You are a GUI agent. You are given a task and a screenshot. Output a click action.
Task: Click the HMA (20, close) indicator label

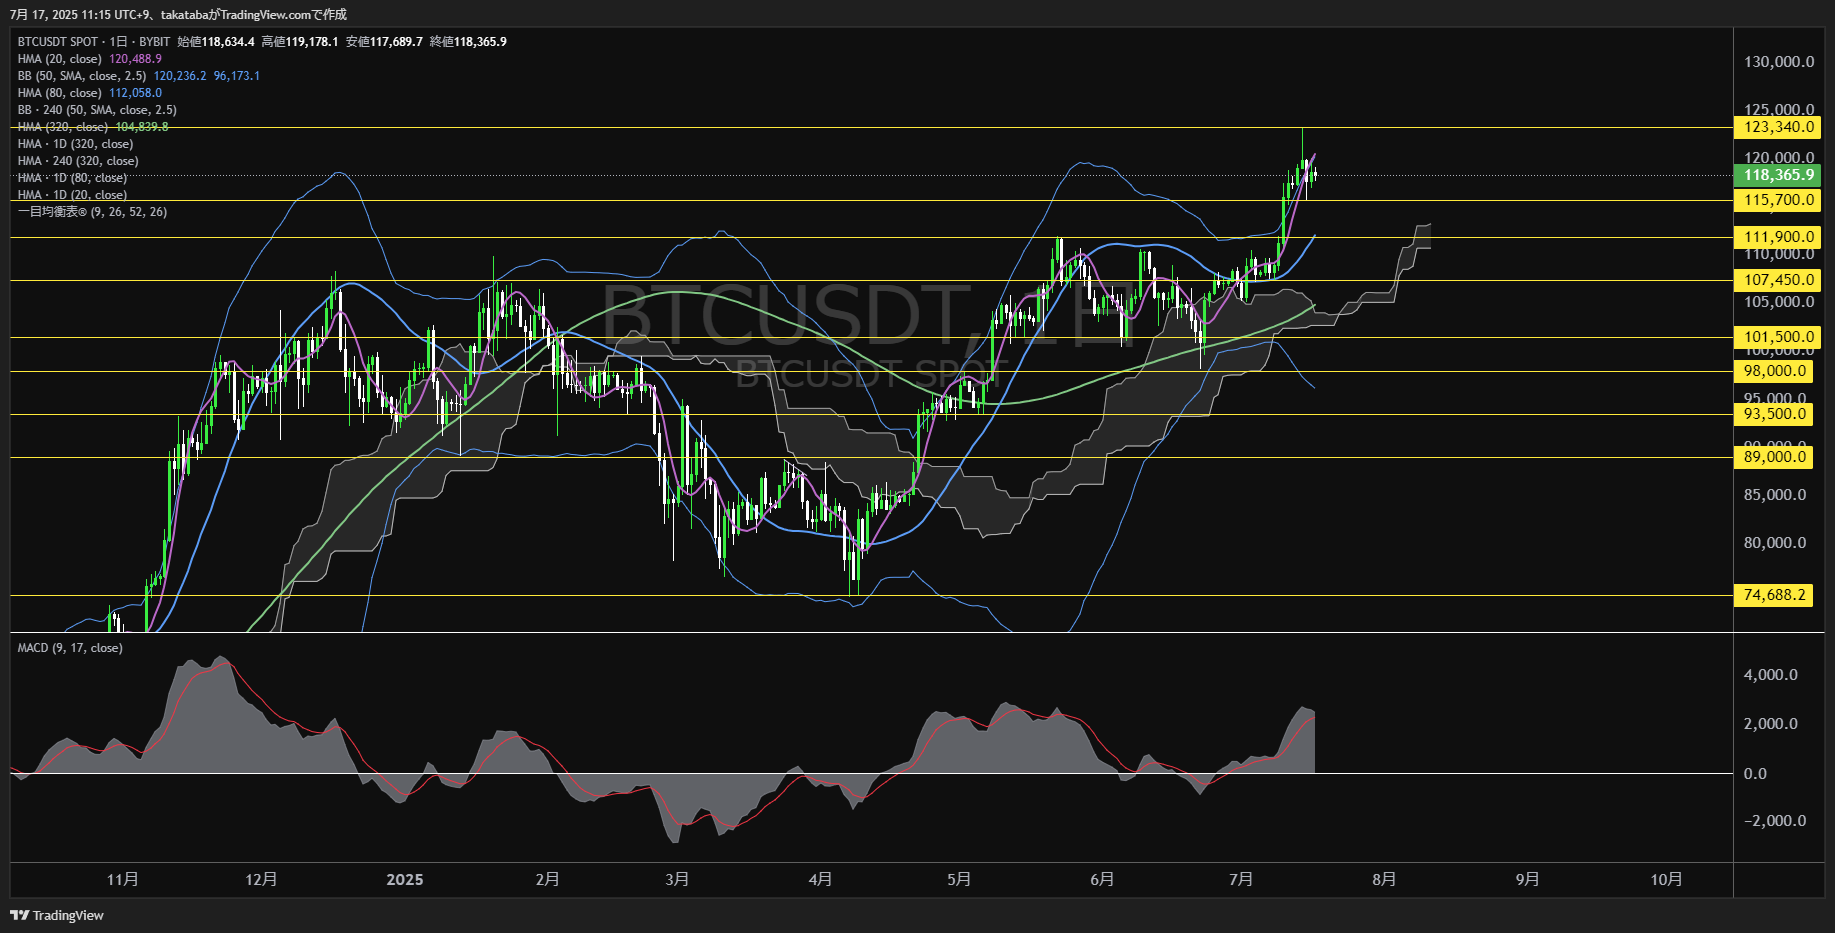tap(60, 59)
